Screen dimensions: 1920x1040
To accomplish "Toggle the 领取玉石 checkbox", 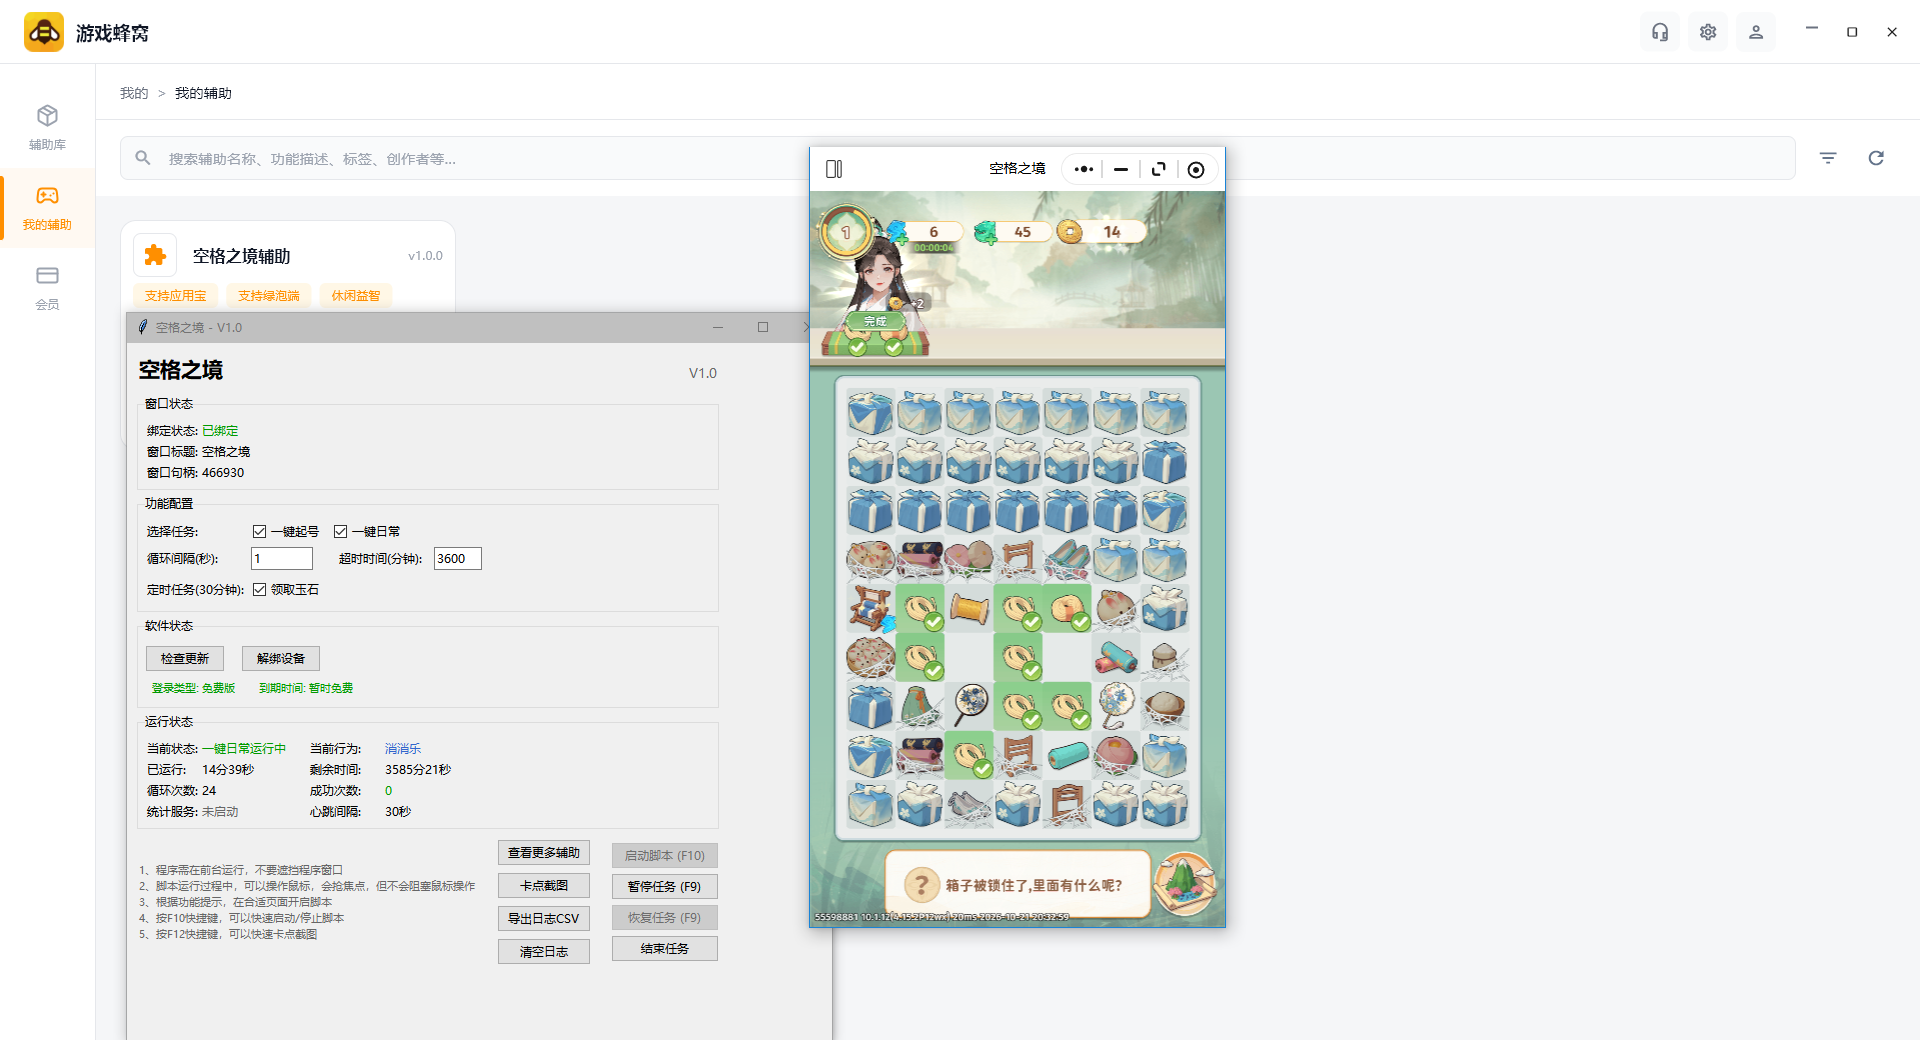I will point(259,589).
